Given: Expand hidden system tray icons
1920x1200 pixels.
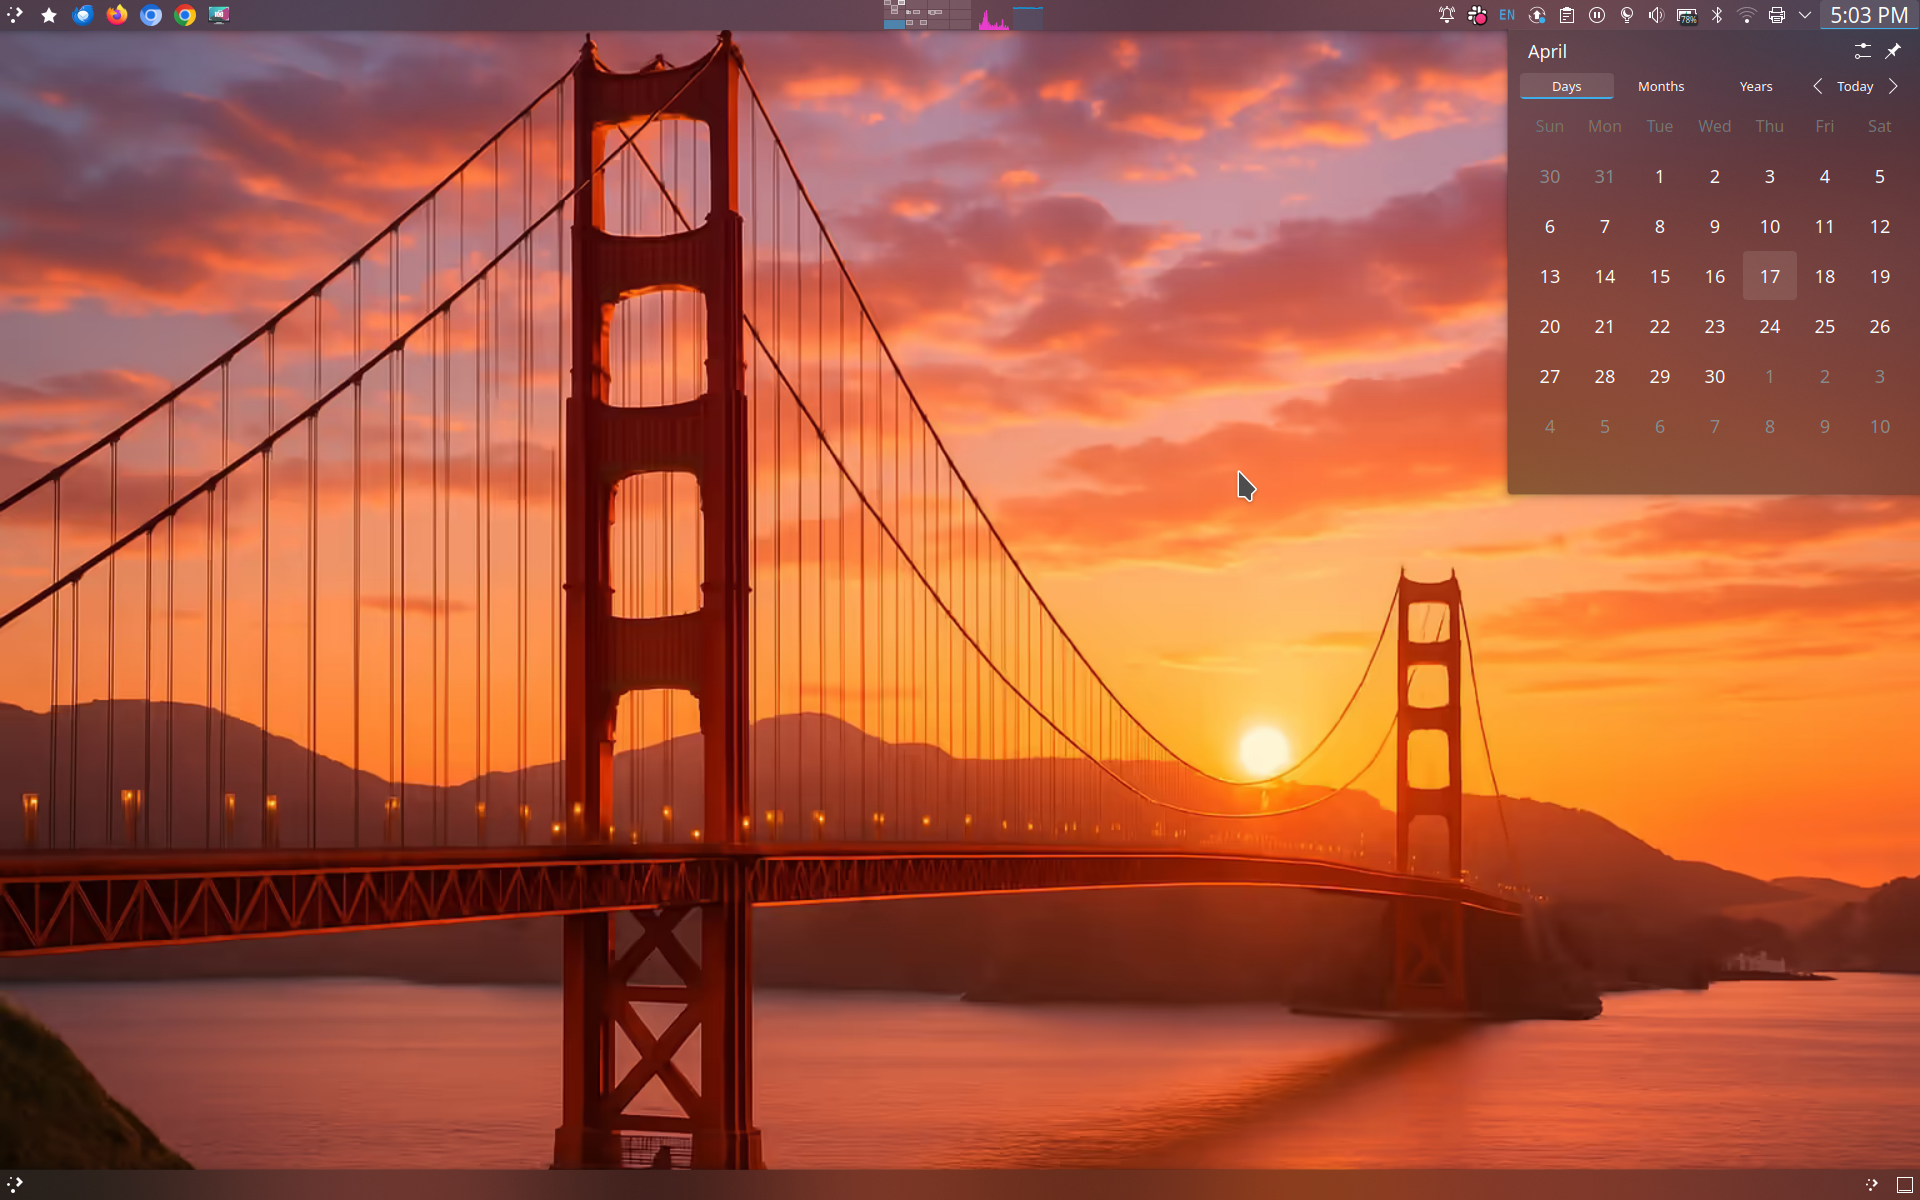Looking at the screenshot, I should [x=1805, y=15].
